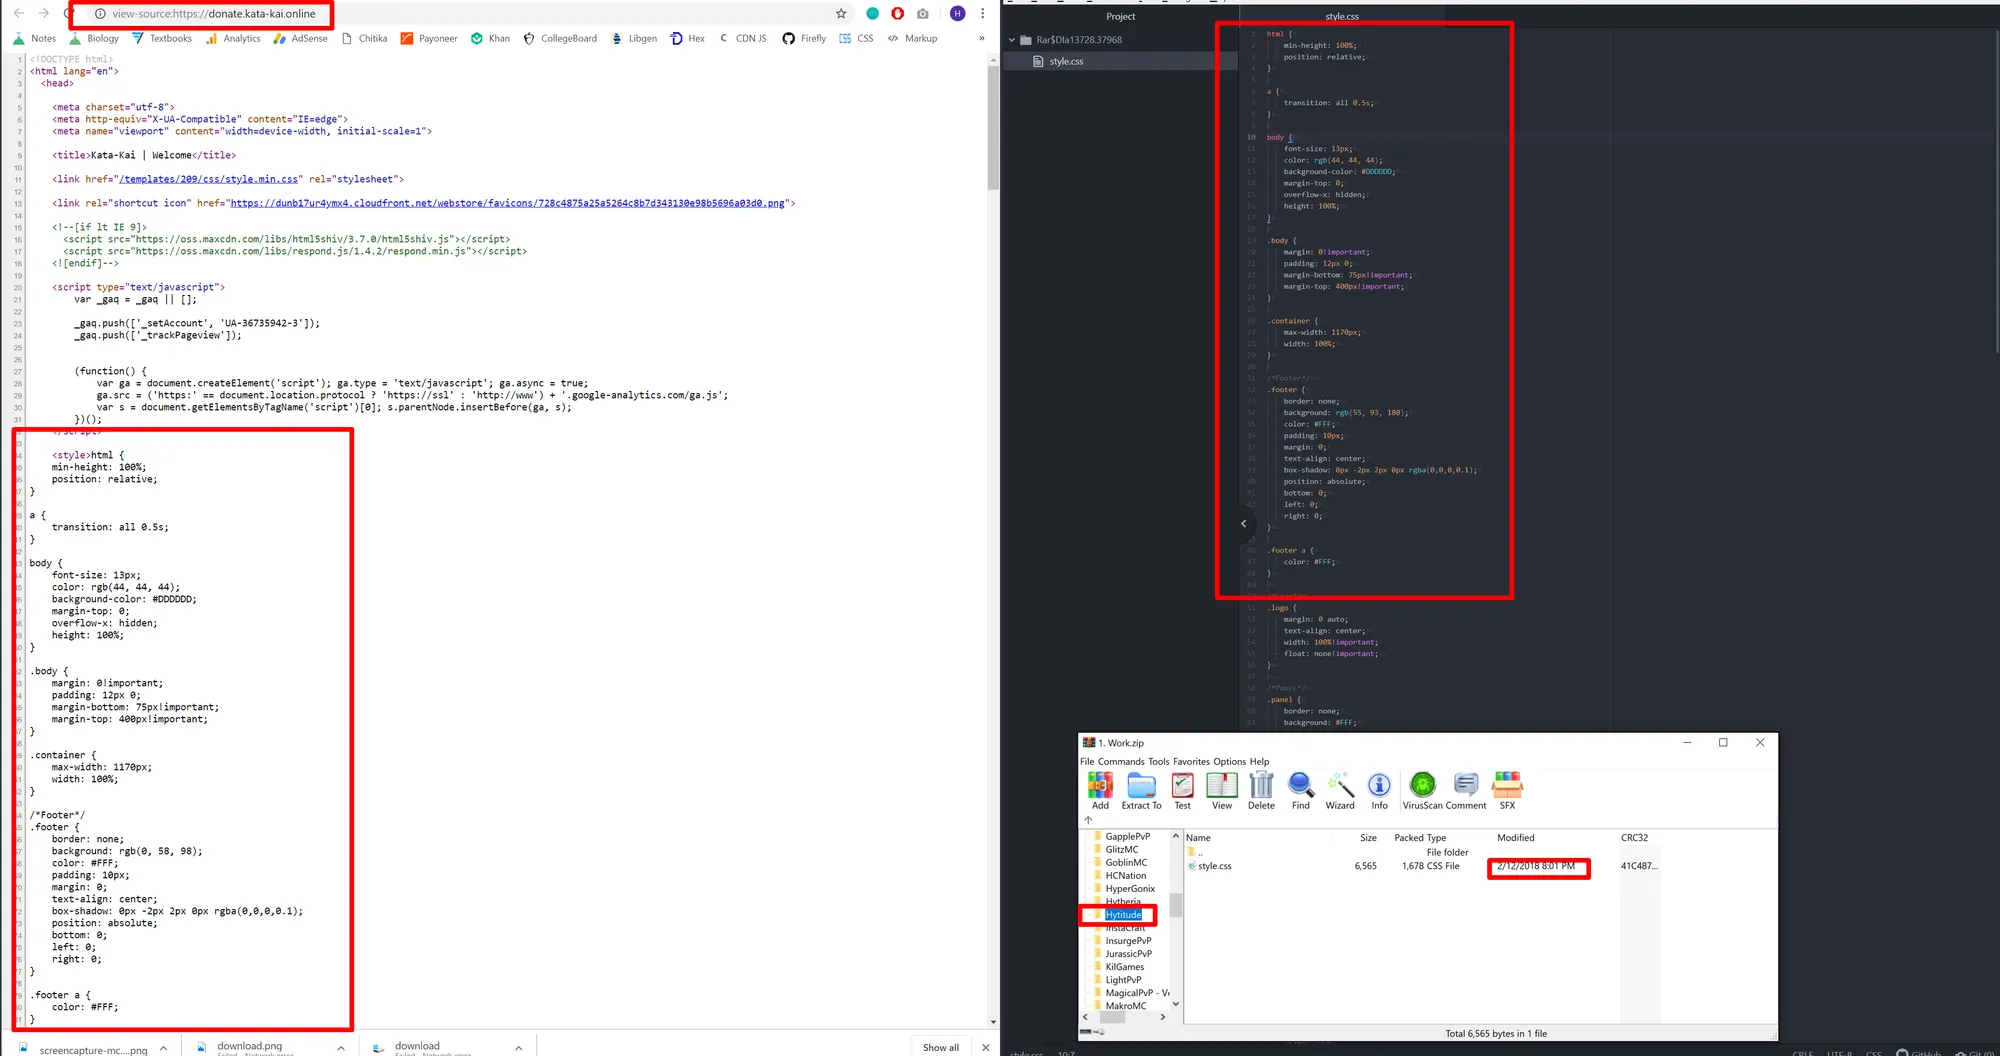The height and width of the screenshot is (1056, 2000).
Task: Expand the bookmarks overflow chevron
Action: 982,39
